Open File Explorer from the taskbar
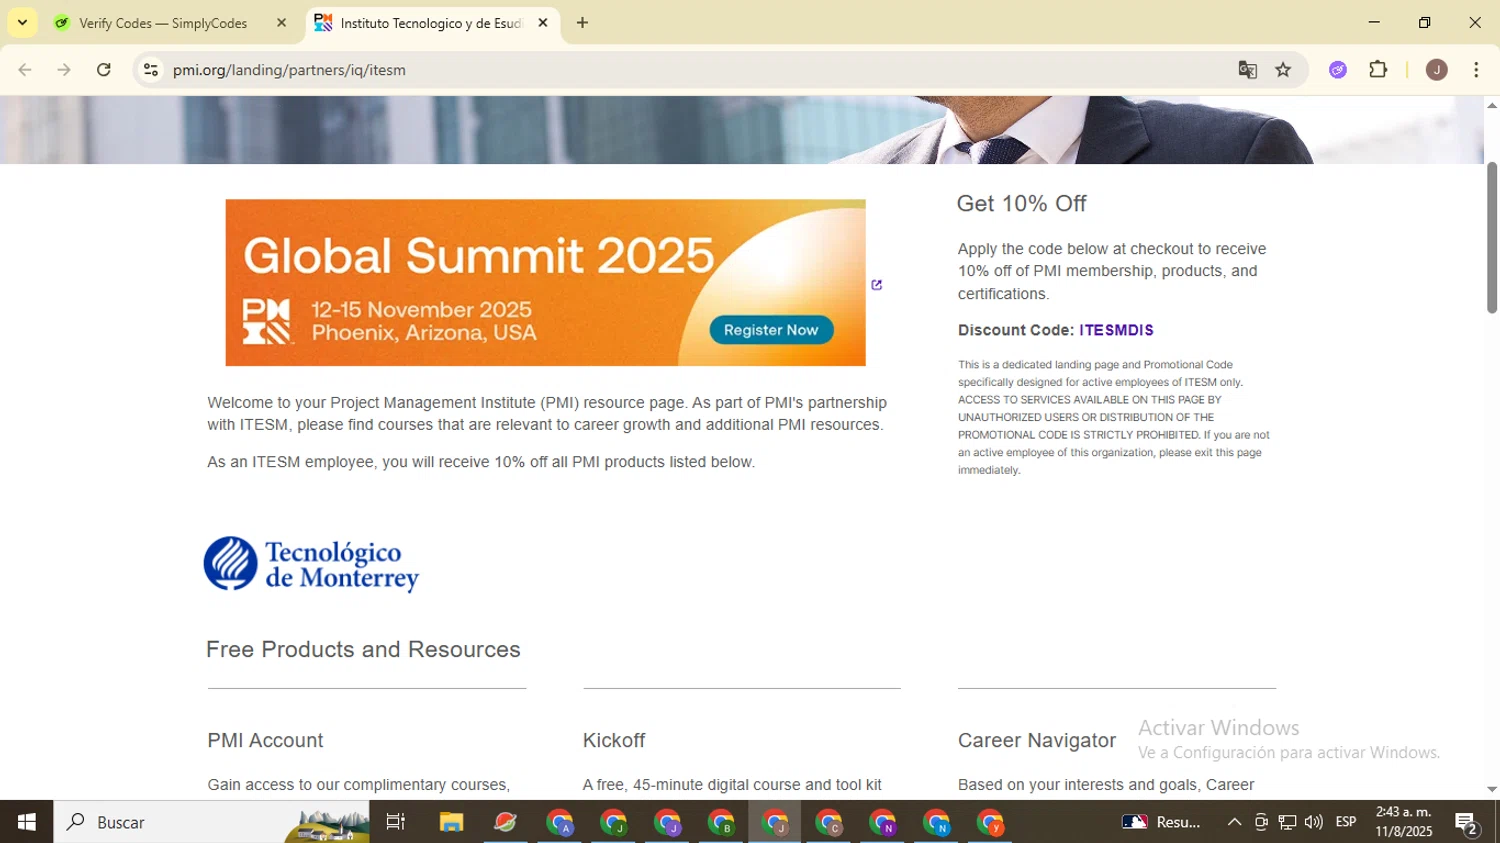Image resolution: width=1500 pixels, height=843 pixels. click(451, 822)
